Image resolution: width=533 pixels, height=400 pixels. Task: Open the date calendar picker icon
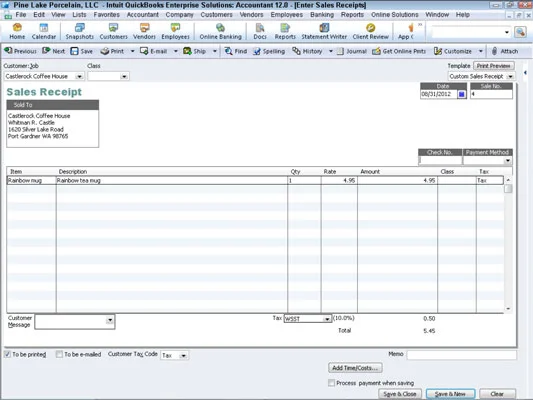pyautogui.click(x=462, y=94)
